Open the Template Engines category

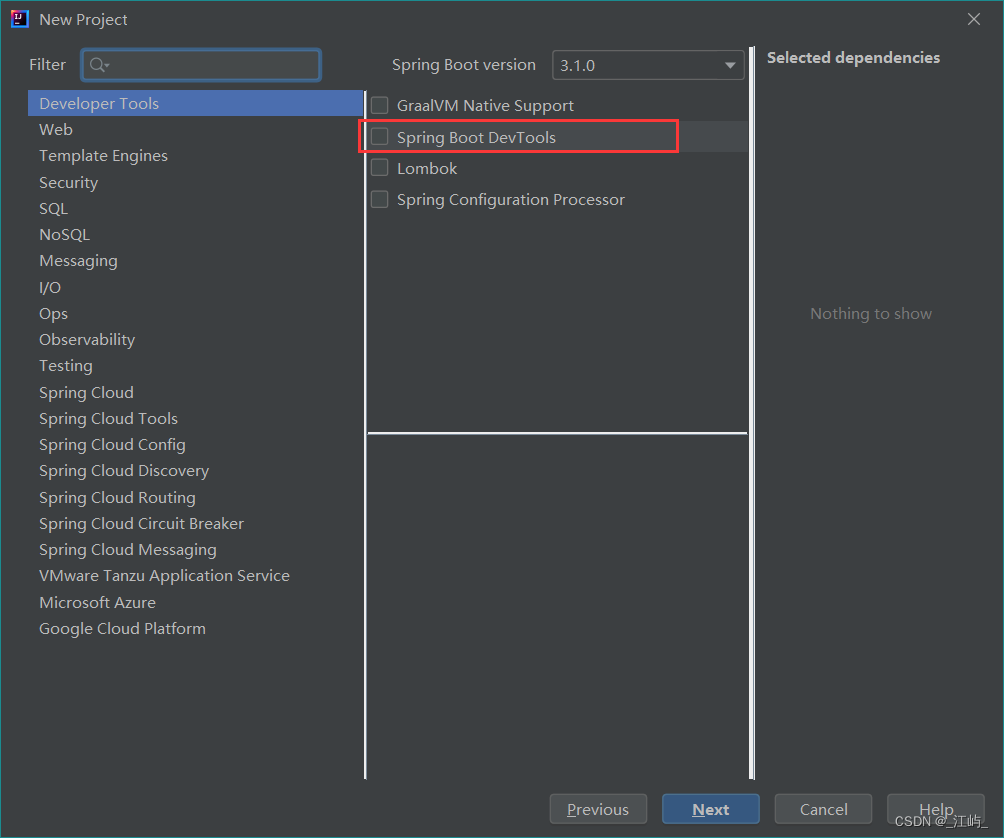(x=195, y=156)
